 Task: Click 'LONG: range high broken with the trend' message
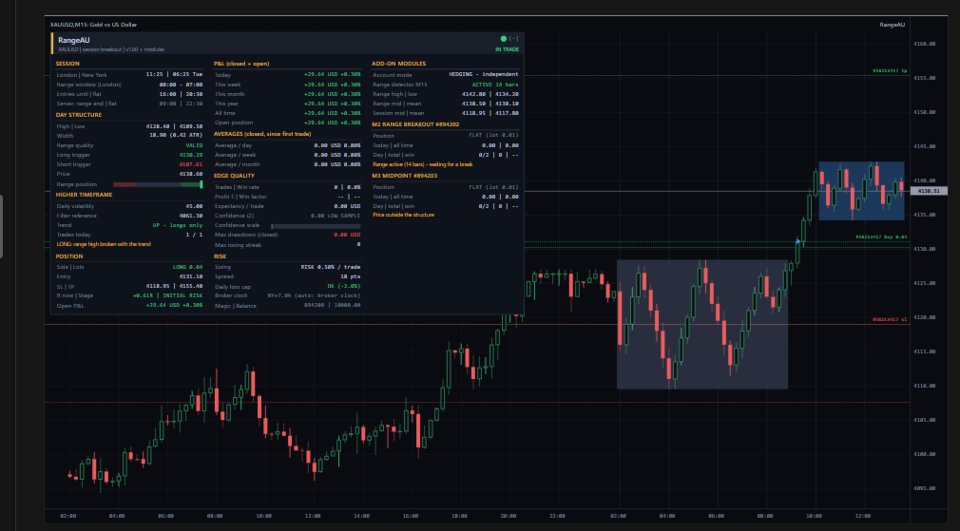103,244
